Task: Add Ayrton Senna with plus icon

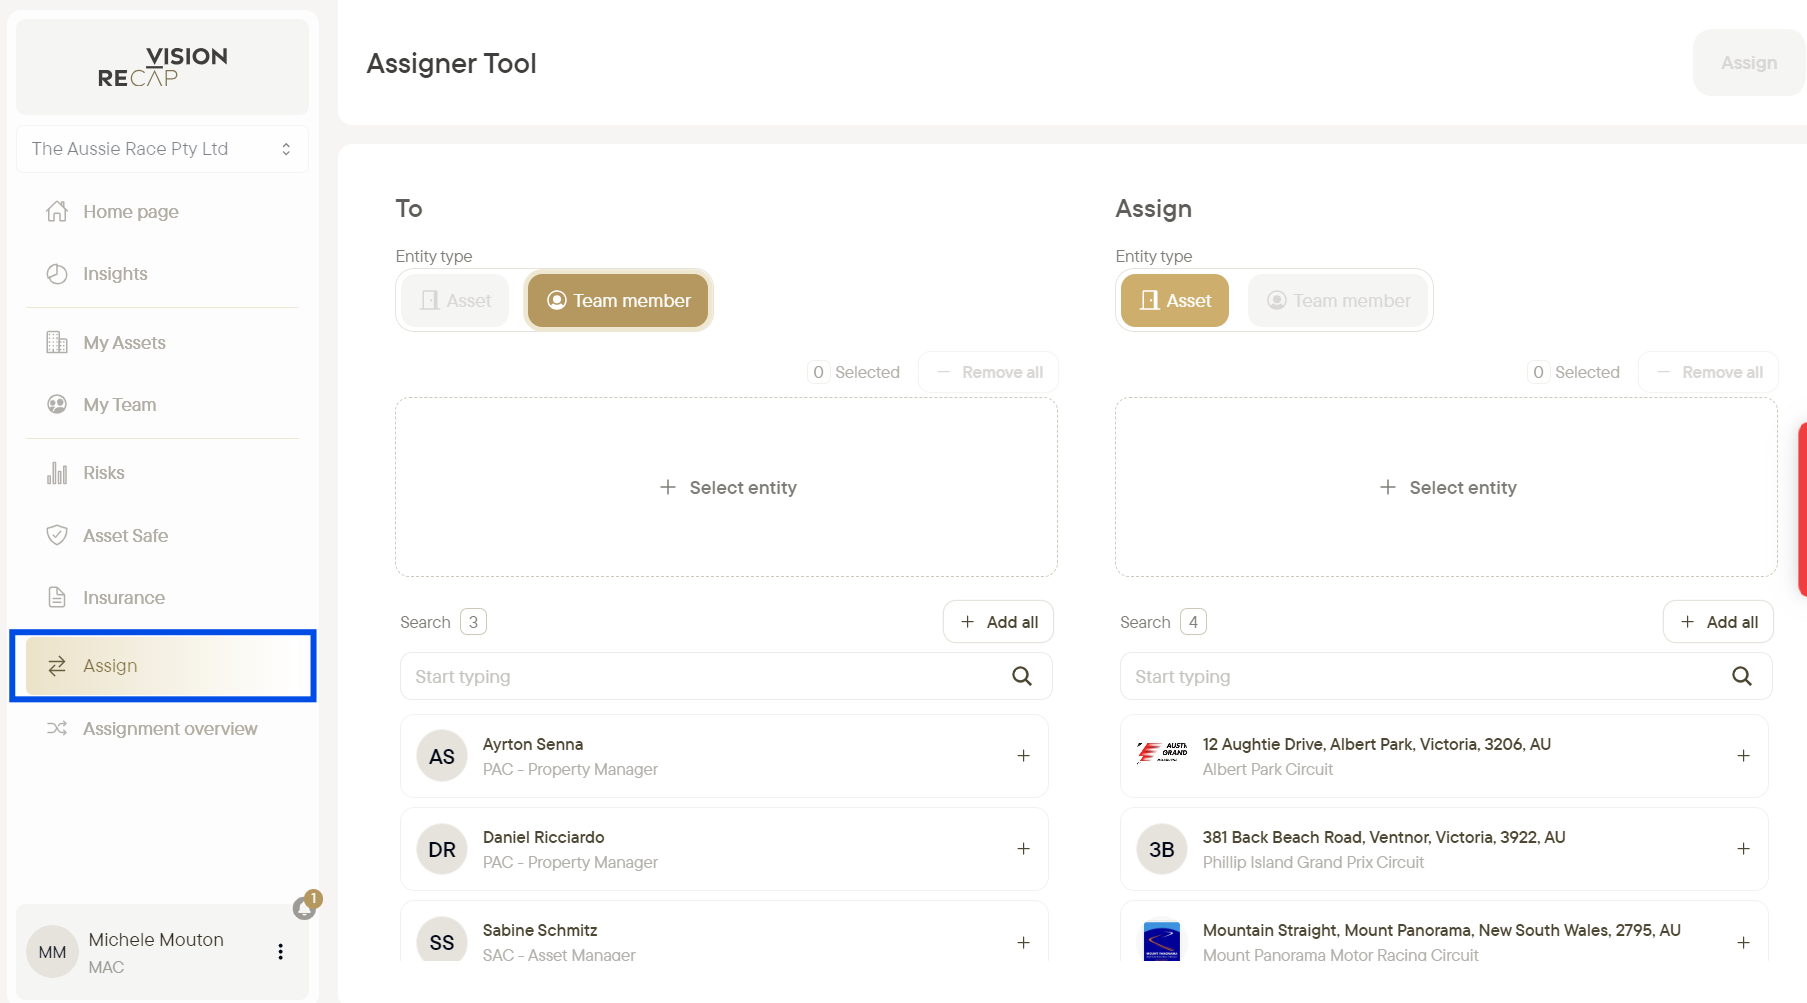Action: [x=1023, y=756]
